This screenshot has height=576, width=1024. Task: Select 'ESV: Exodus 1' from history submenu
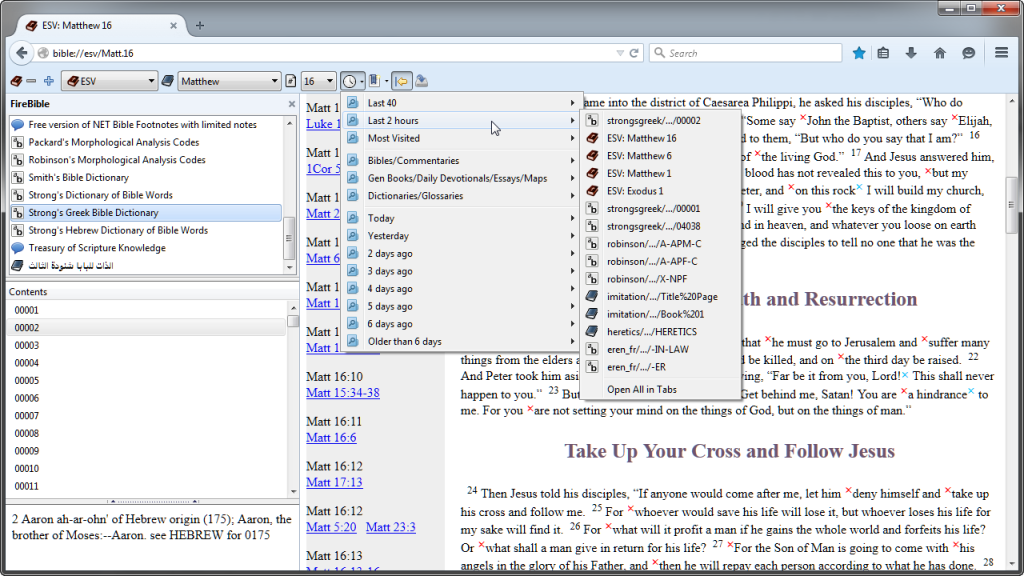click(638, 191)
